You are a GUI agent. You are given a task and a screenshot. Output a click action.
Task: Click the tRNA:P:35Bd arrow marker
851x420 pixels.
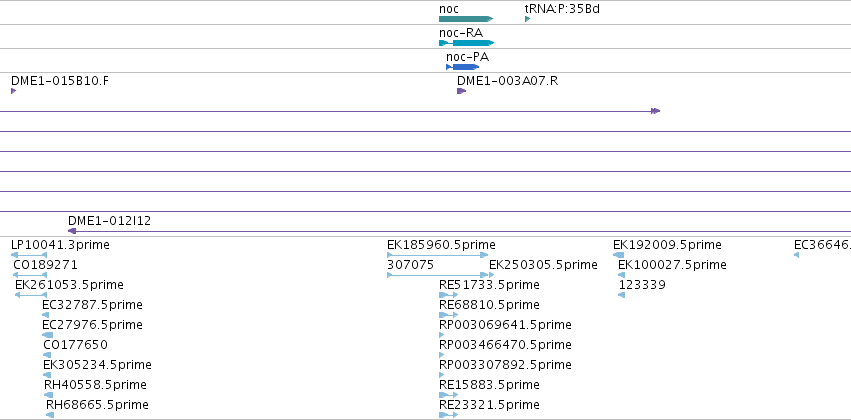pyautogui.click(x=528, y=19)
